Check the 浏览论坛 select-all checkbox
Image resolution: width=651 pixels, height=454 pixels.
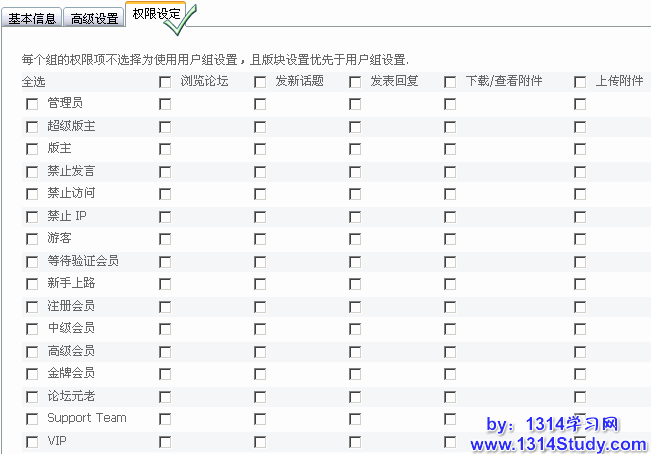point(165,82)
